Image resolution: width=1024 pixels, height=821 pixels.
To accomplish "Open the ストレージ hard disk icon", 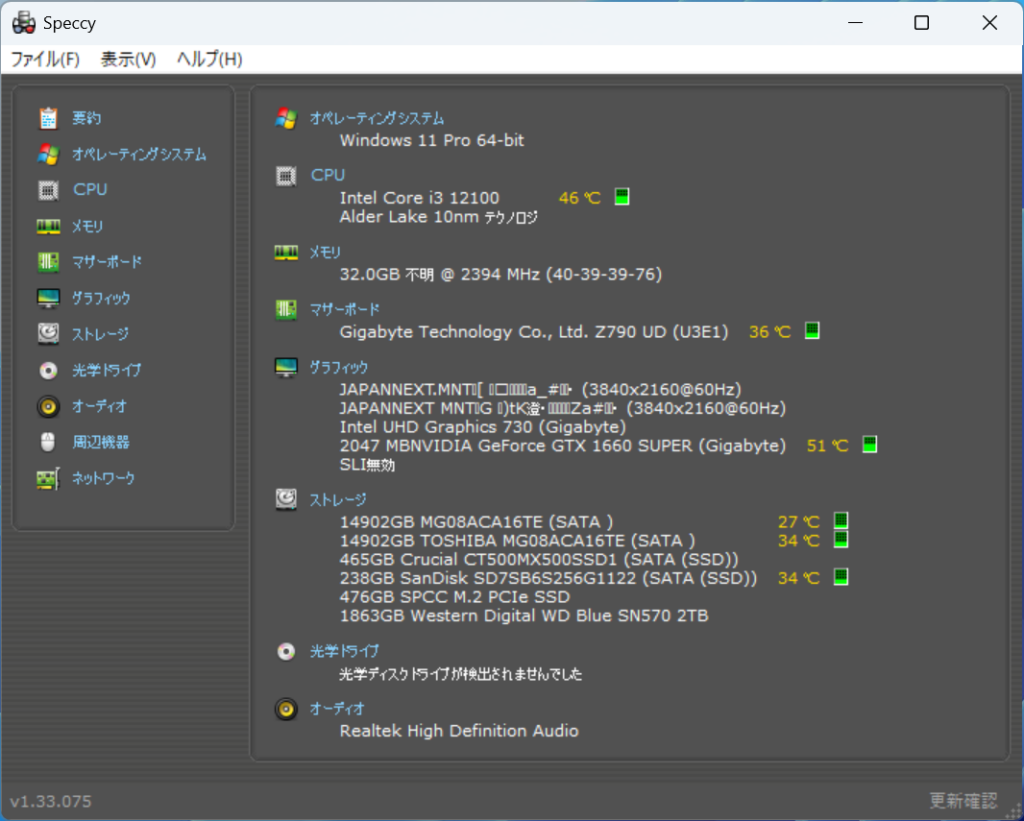I will click(48, 334).
